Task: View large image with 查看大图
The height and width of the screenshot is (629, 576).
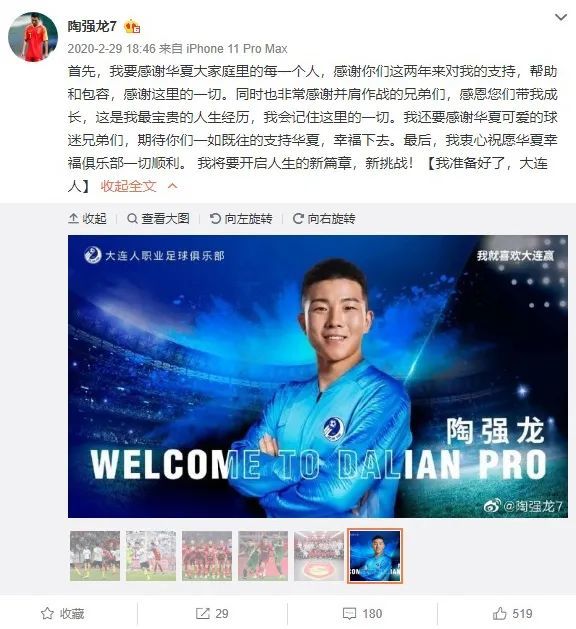Action: [x=158, y=219]
